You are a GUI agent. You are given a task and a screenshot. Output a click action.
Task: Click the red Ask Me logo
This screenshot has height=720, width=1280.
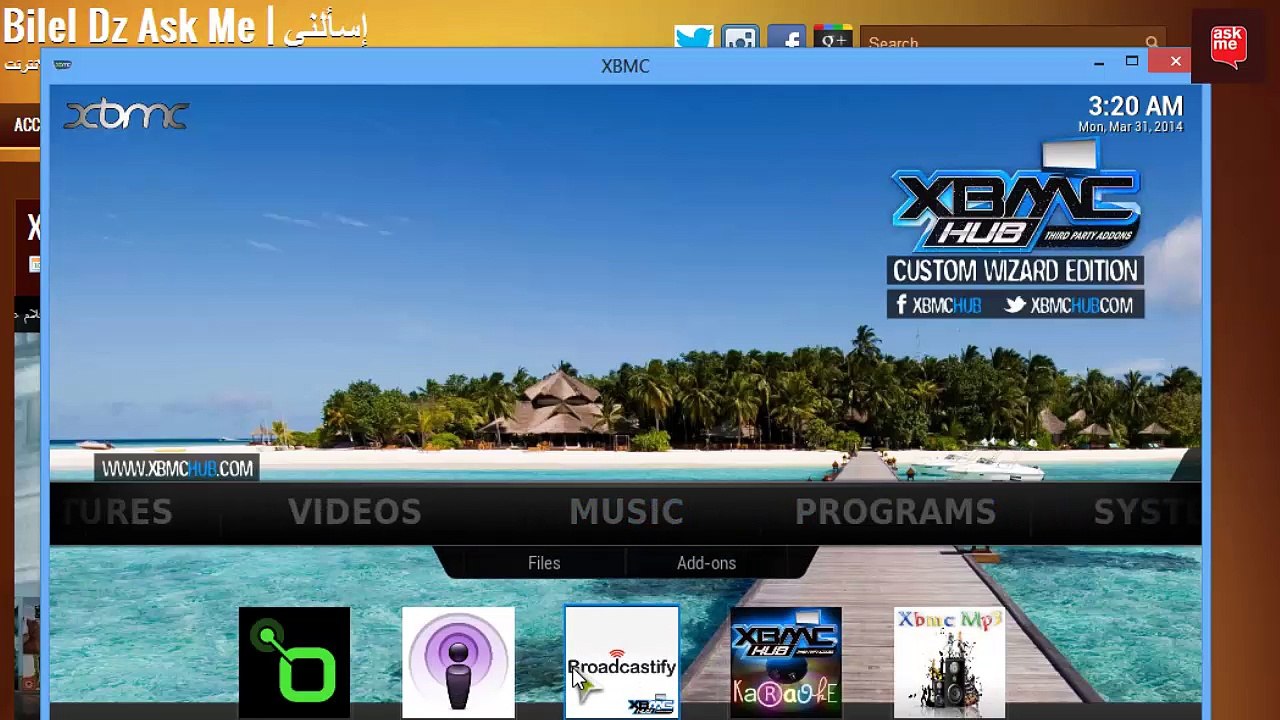(x=1228, y=47)
